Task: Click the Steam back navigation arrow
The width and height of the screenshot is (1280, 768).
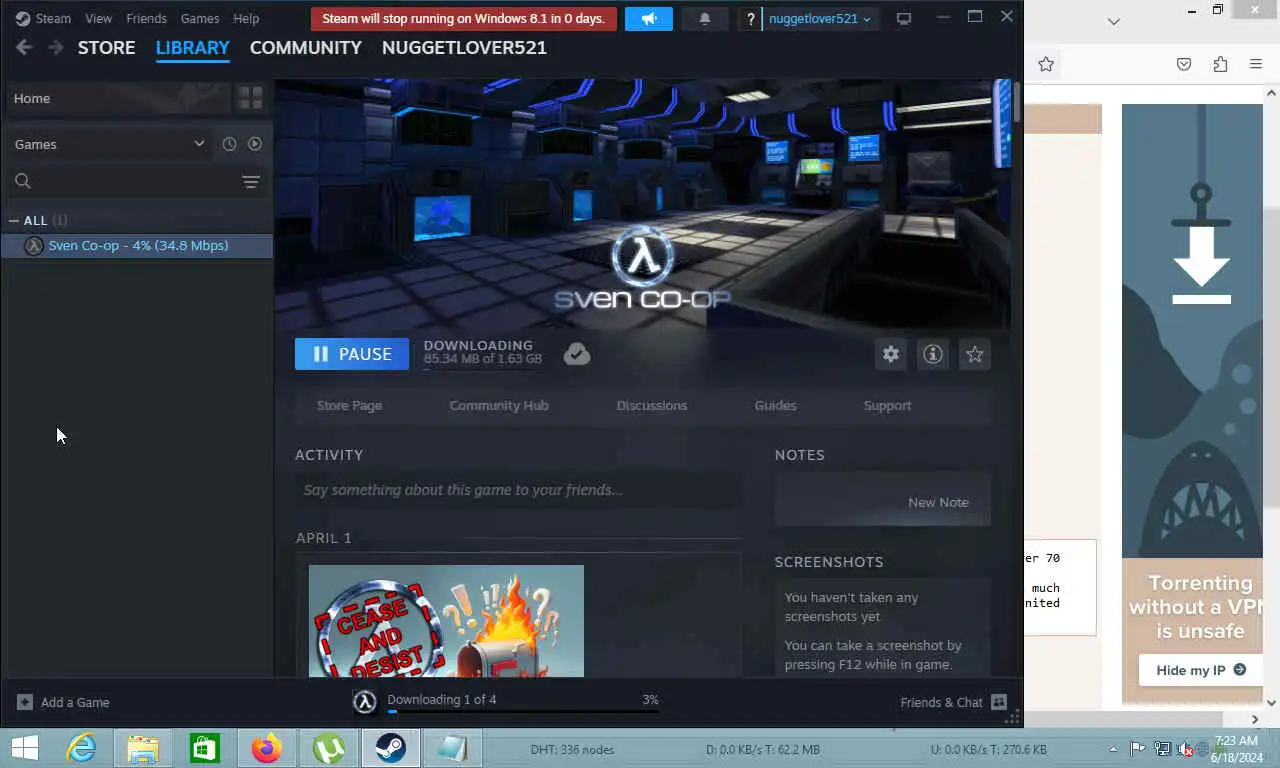Action: click(24, 47)
